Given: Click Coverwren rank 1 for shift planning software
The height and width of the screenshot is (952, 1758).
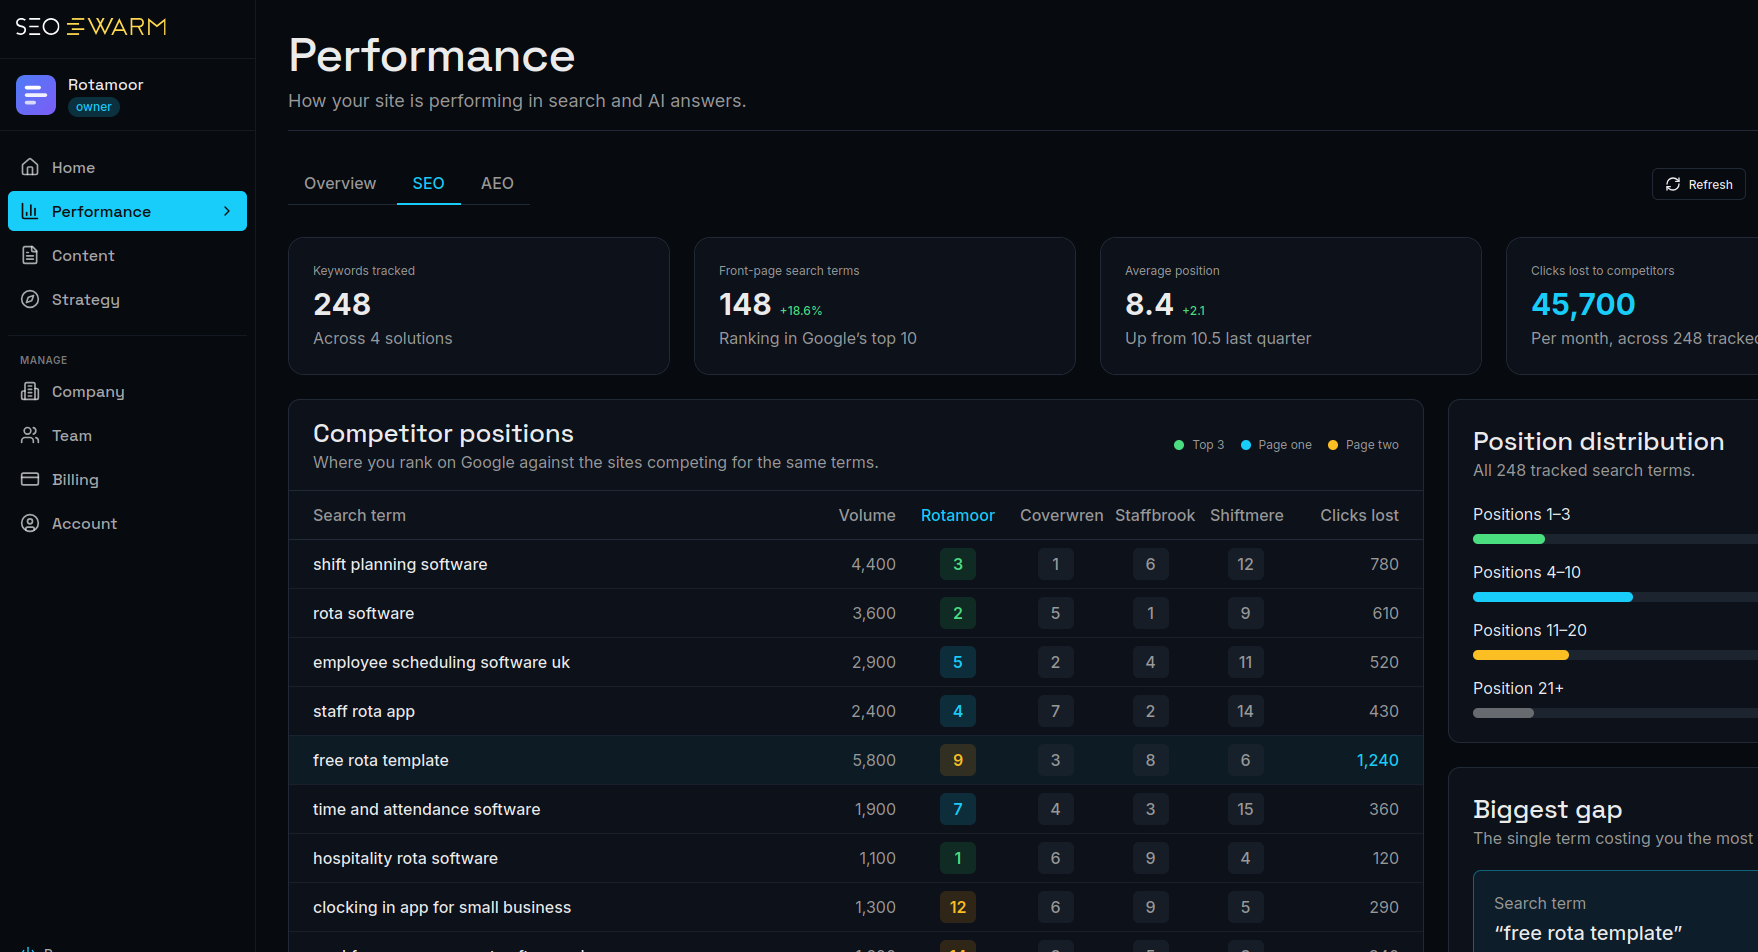Looking at the screenshot, I should 1056,564.
